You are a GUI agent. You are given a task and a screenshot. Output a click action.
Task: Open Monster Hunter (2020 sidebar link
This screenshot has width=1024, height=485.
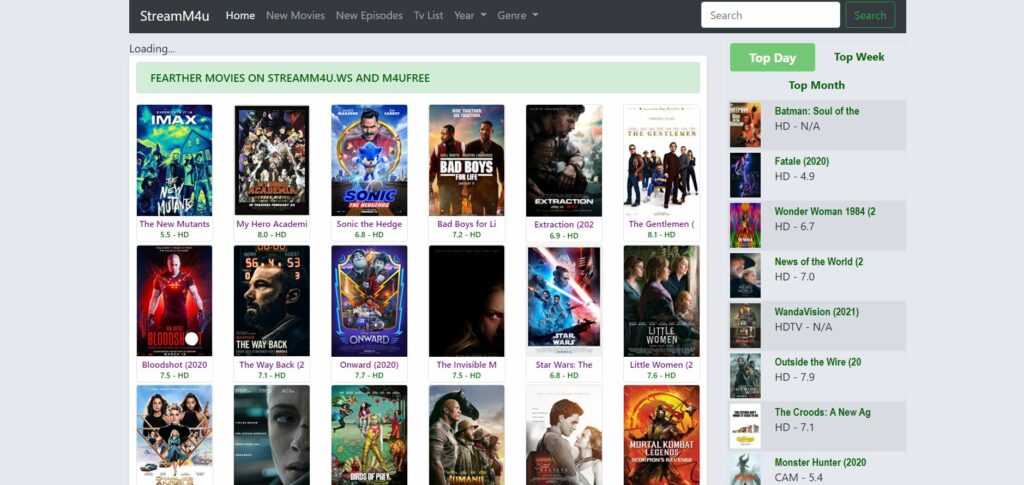pyautogui.click(x=820, y=462)
